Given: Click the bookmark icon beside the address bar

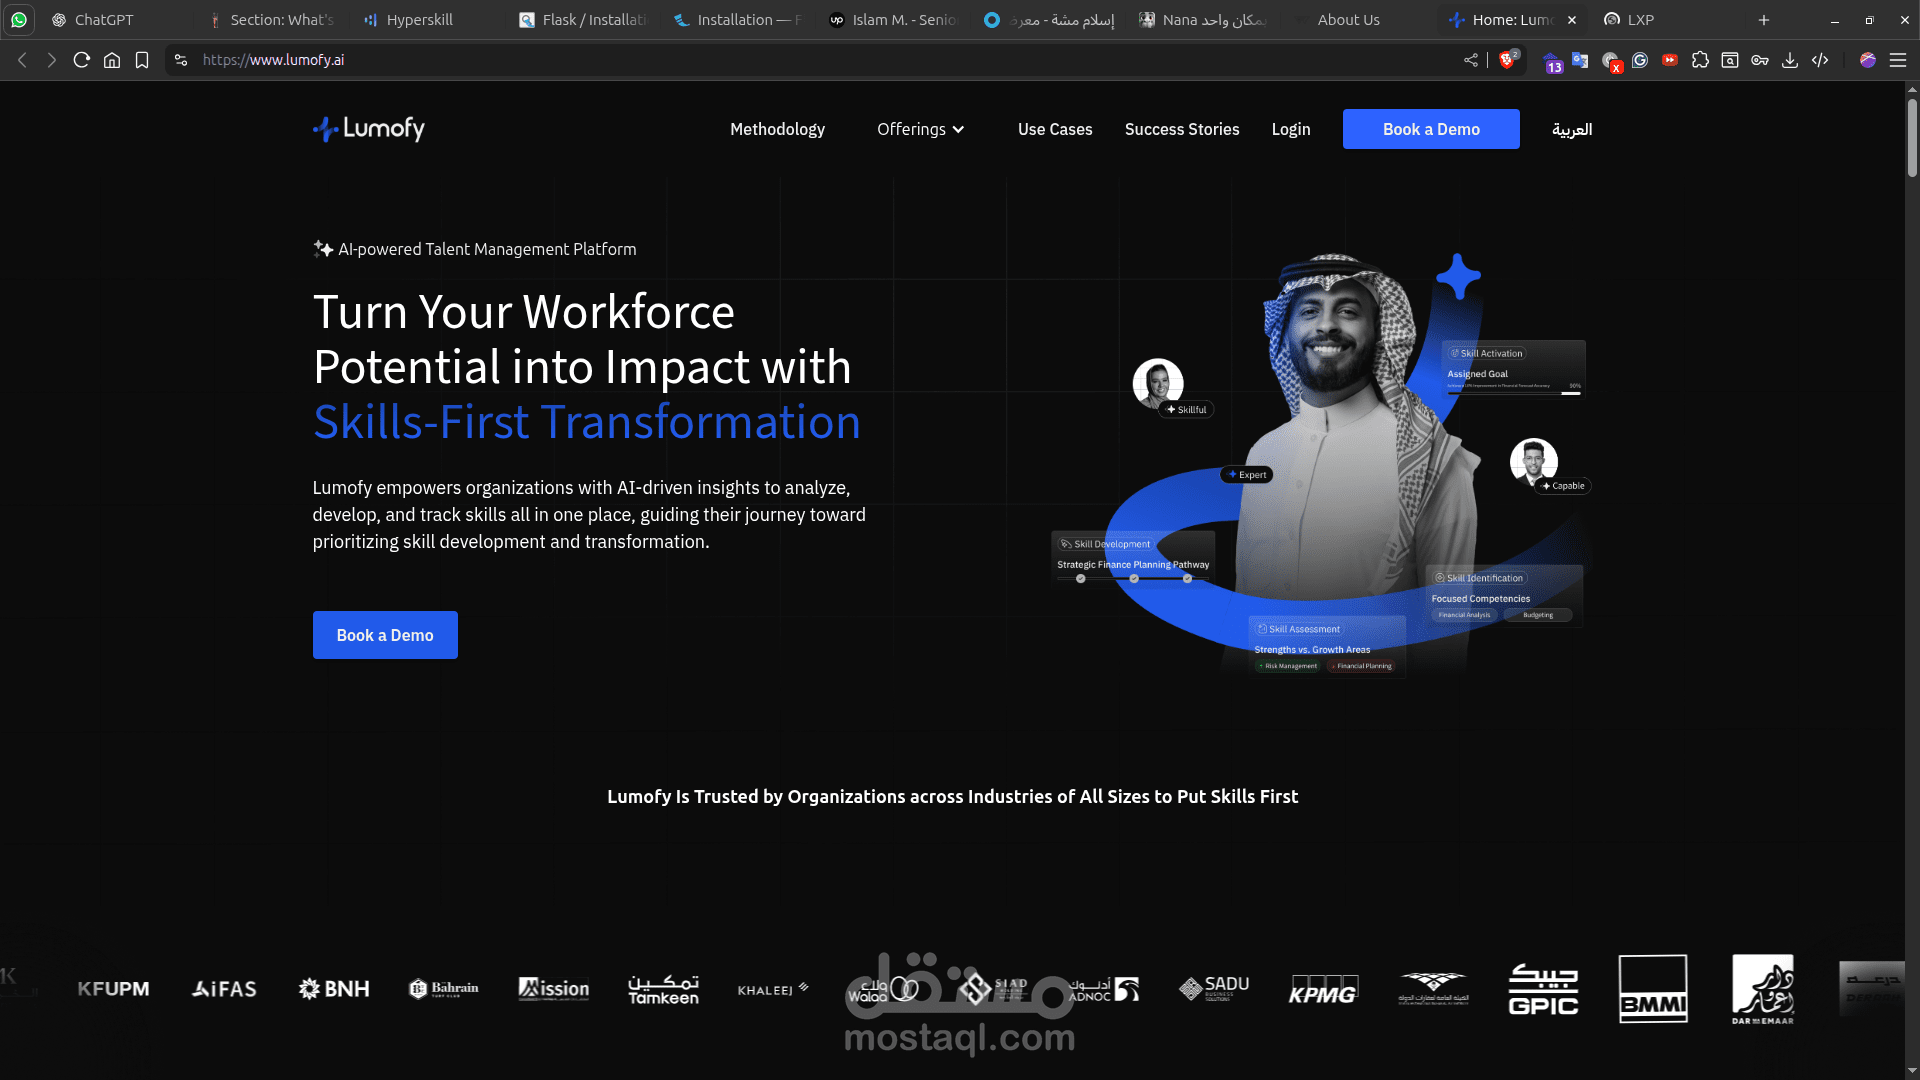Looking at the screenshot, I should point(142,60).
